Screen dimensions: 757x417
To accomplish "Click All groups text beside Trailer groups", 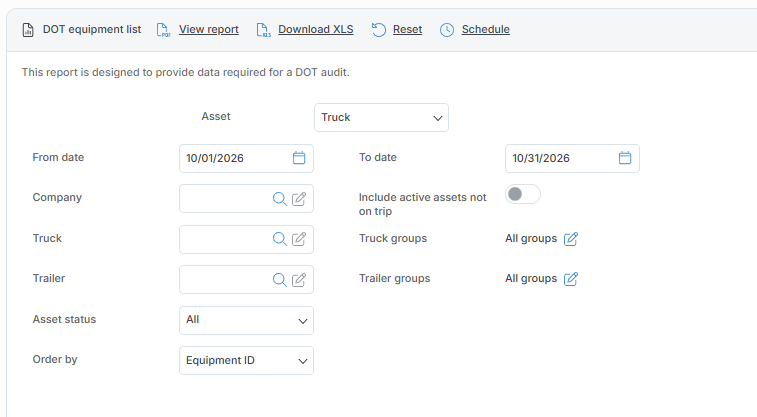I will 531,278.
